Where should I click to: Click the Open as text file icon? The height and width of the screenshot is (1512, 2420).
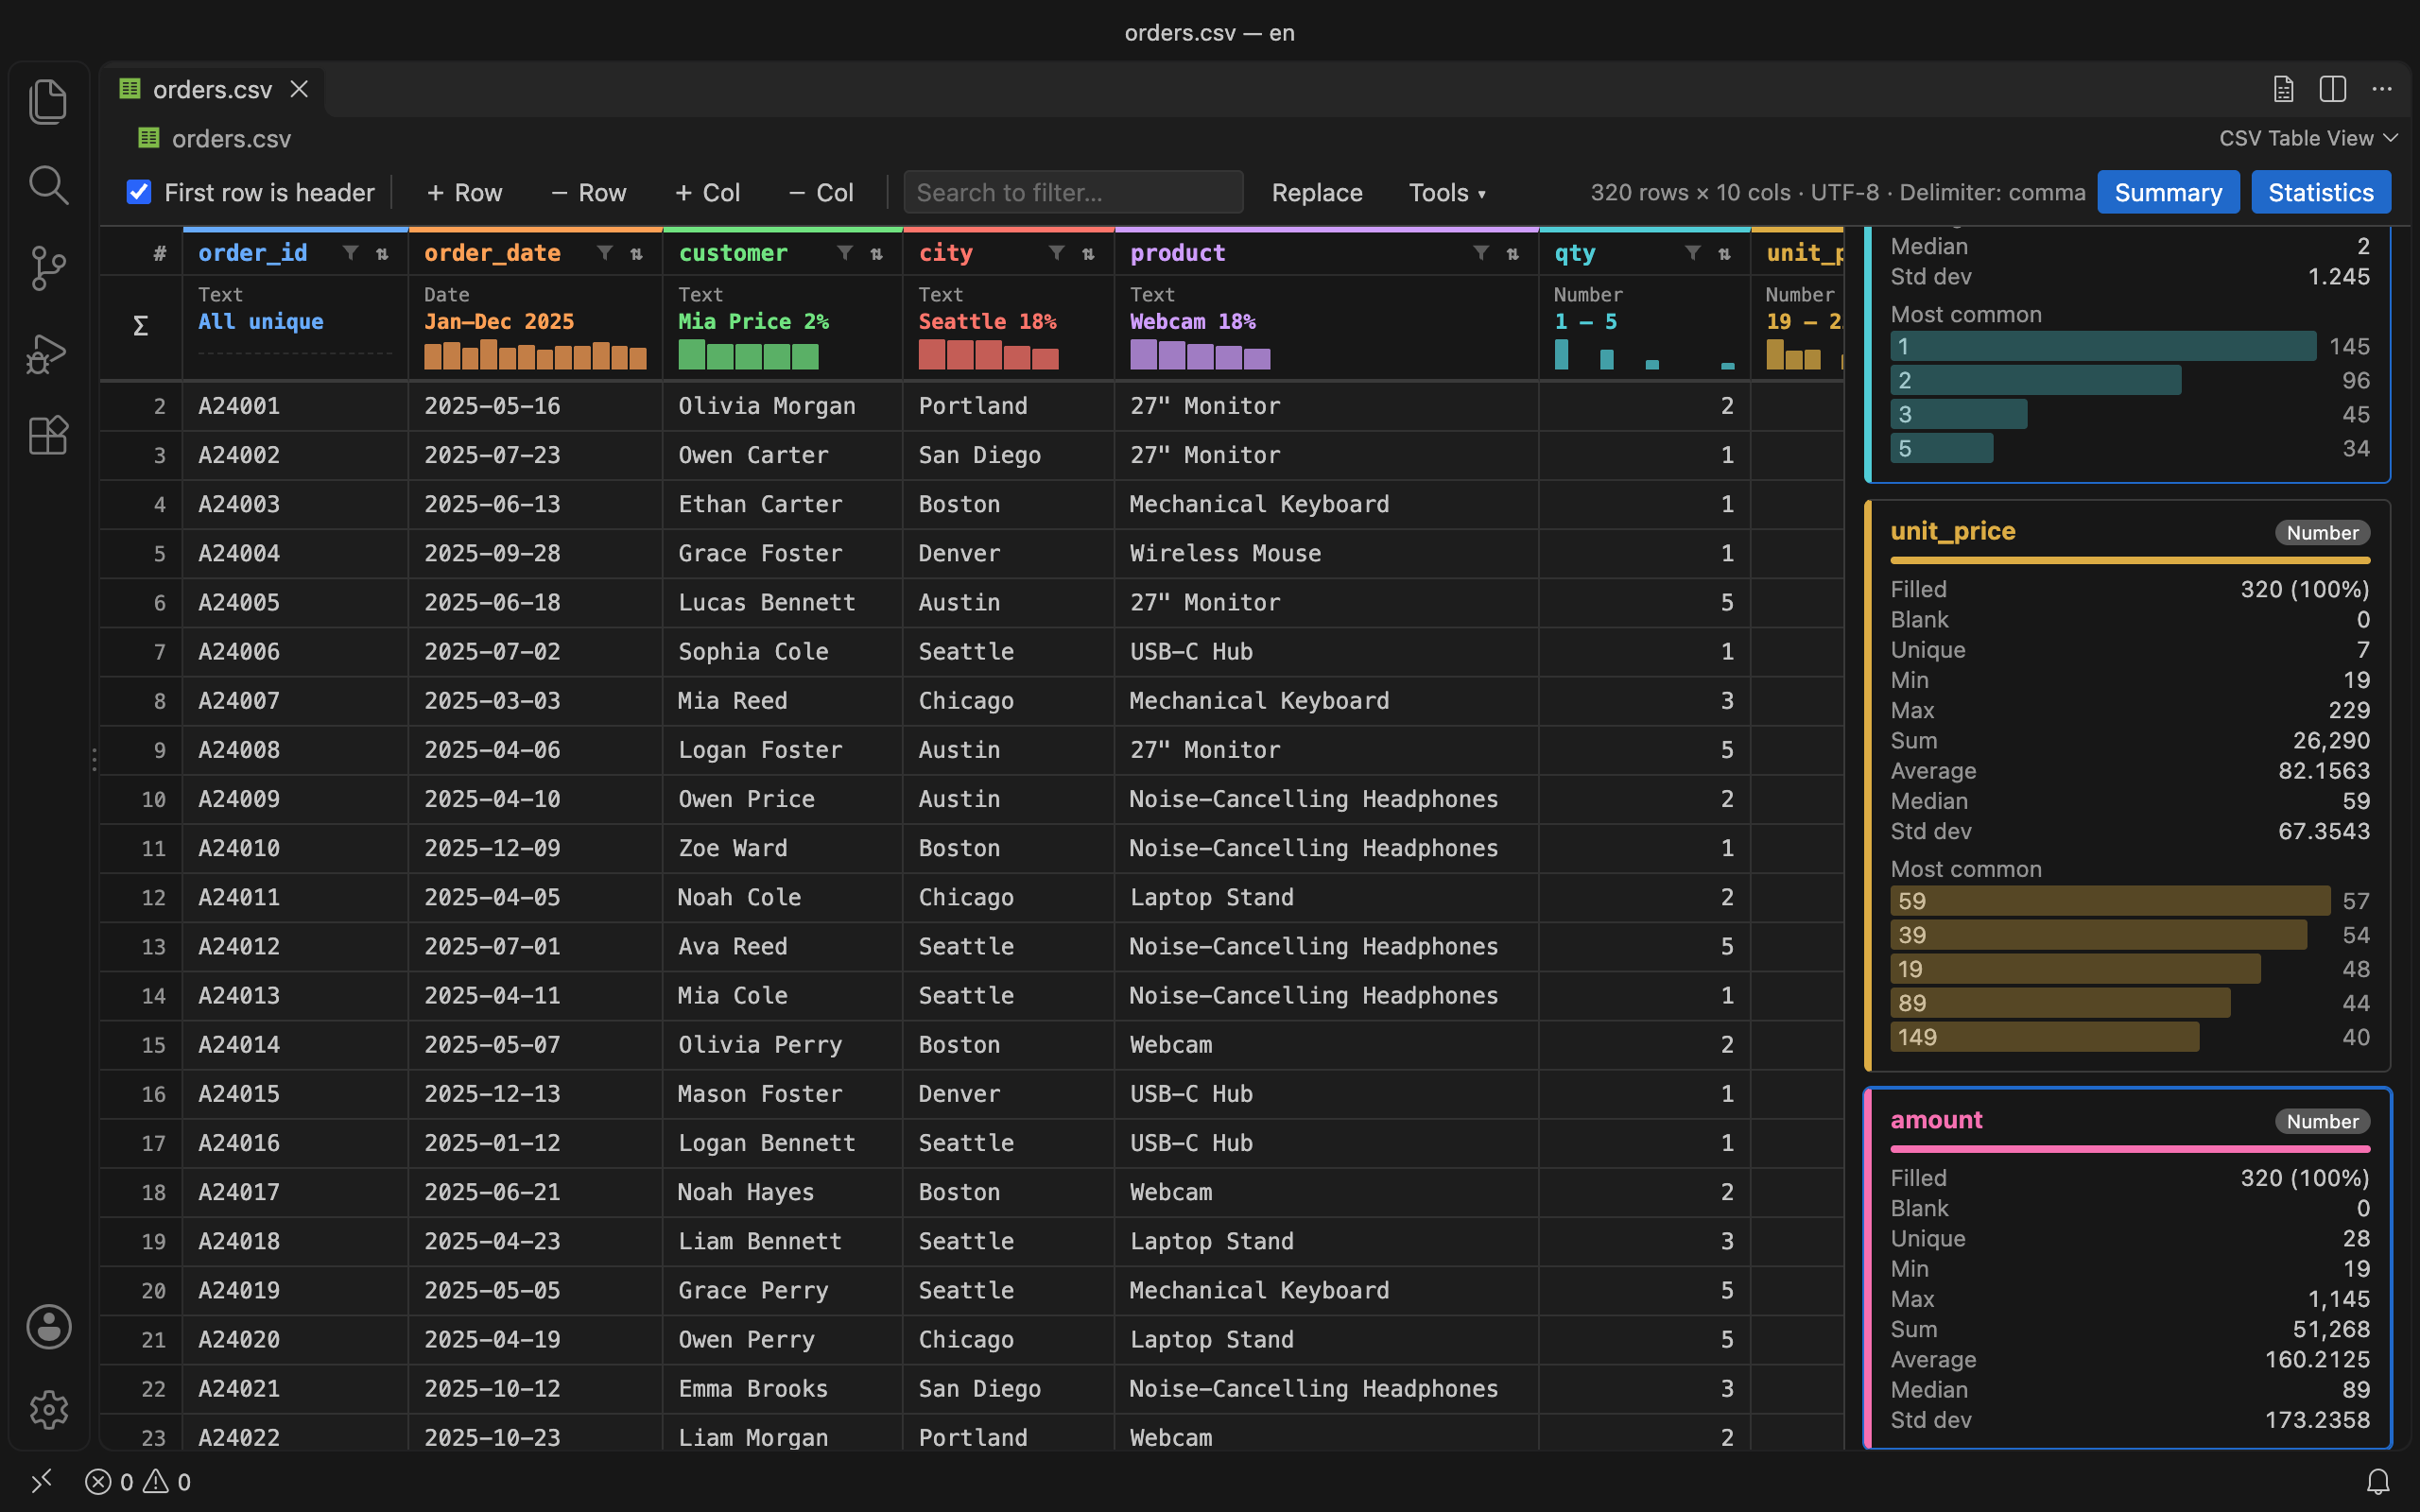coord(2283,89)
